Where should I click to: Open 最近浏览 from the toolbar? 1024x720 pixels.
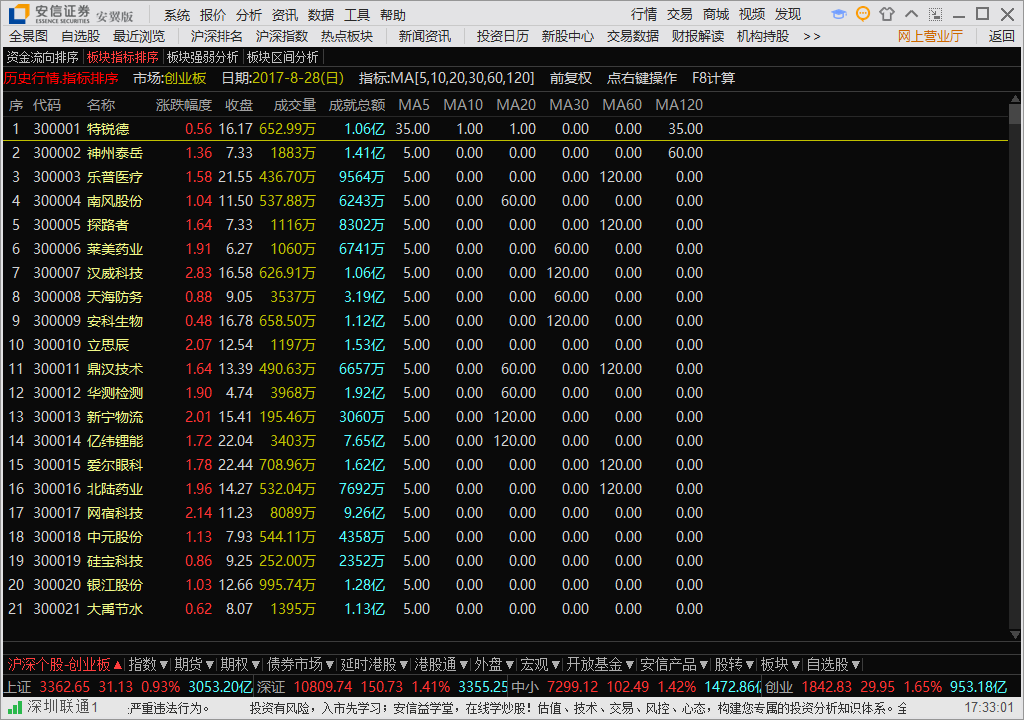(139, 36)
